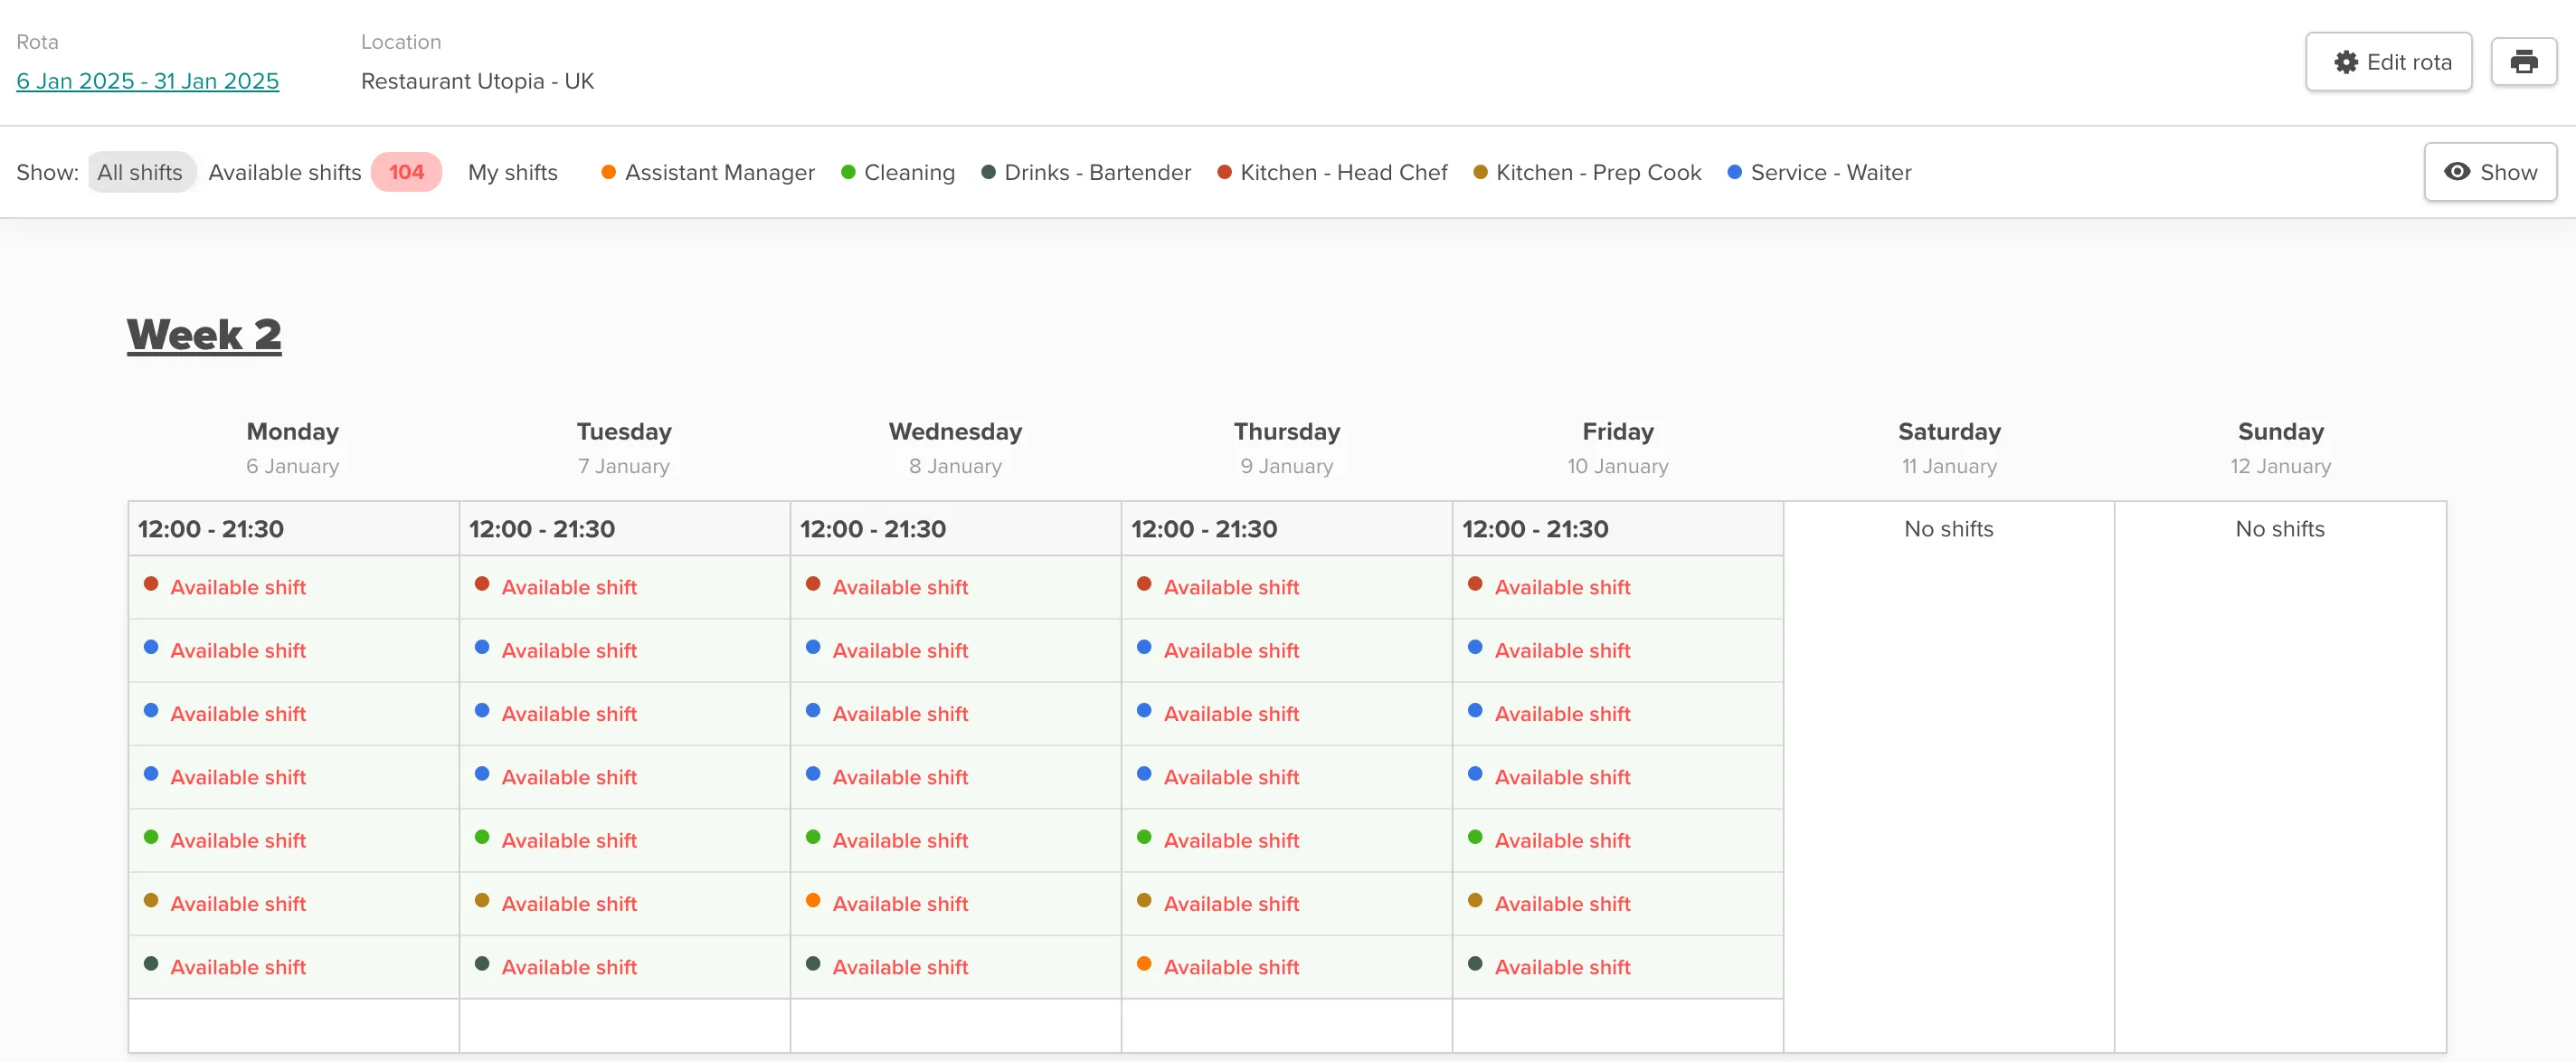Print the rota schedule

2524,61
